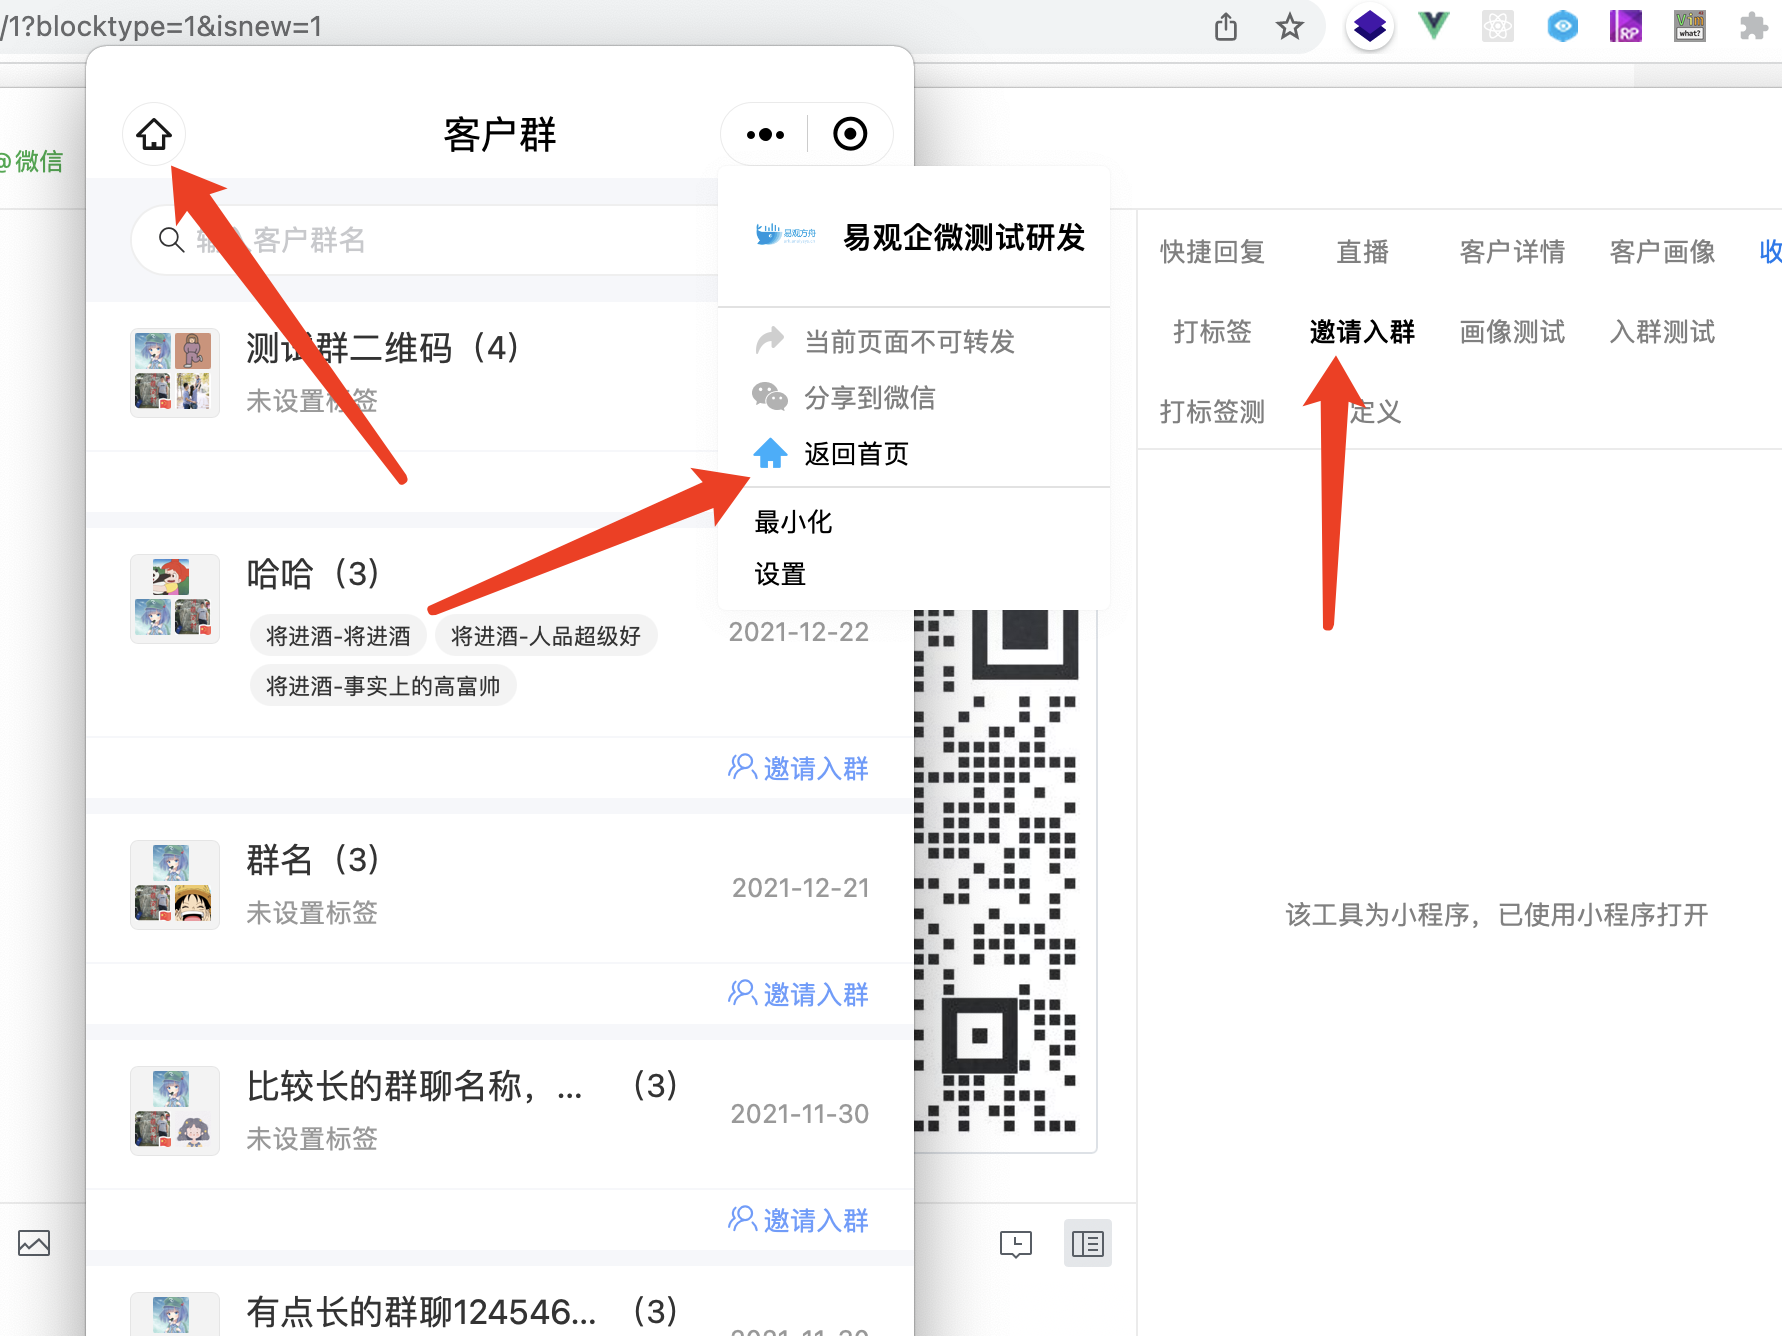Open the 客户详情 tab
The image size is (1782, 1336).
[x=1512, y=252]
